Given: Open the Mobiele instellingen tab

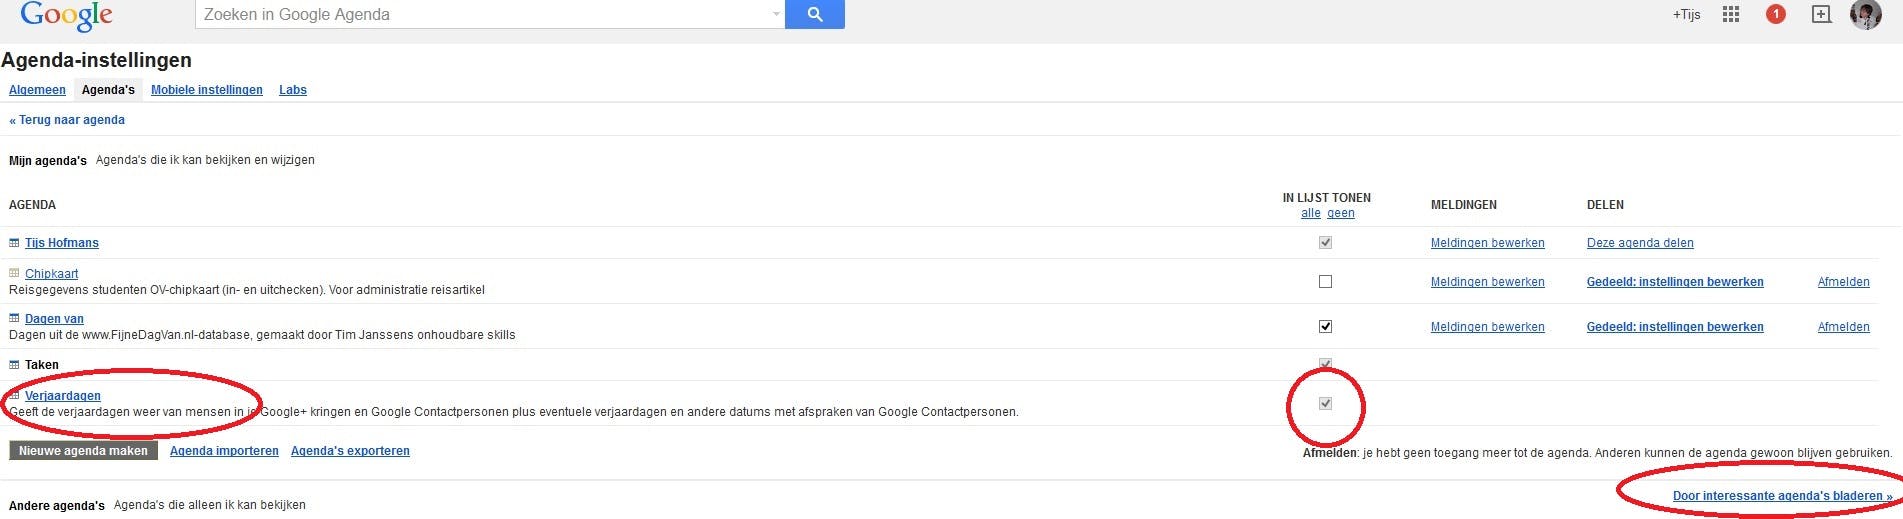Looking at the screenshot, I should [x=207, y=90].
